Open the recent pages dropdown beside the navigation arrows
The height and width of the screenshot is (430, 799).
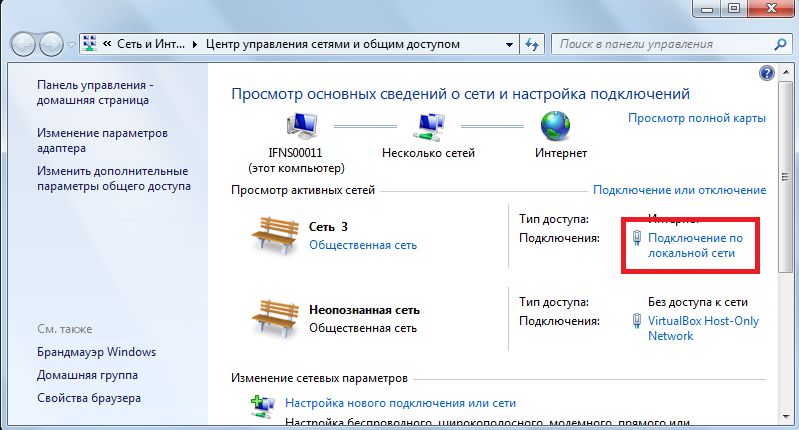(x=71, y=45)
